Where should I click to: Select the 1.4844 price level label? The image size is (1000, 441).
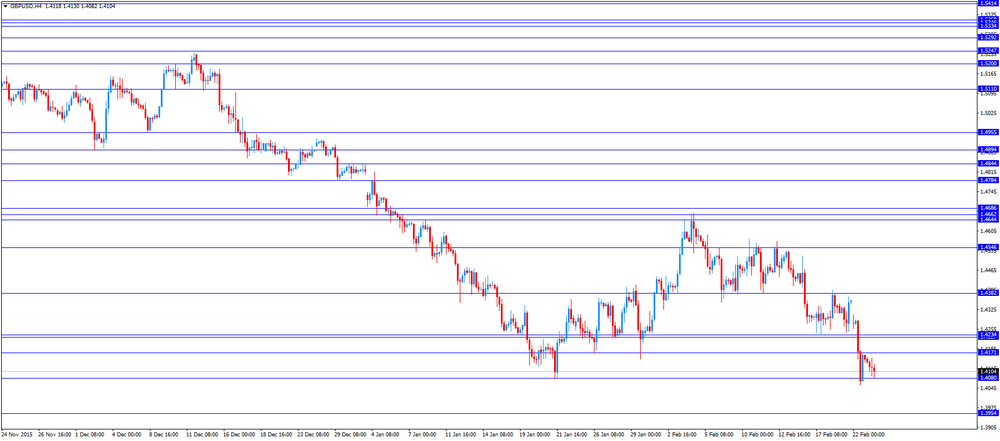pyautogui.click(x=987, y=163)
